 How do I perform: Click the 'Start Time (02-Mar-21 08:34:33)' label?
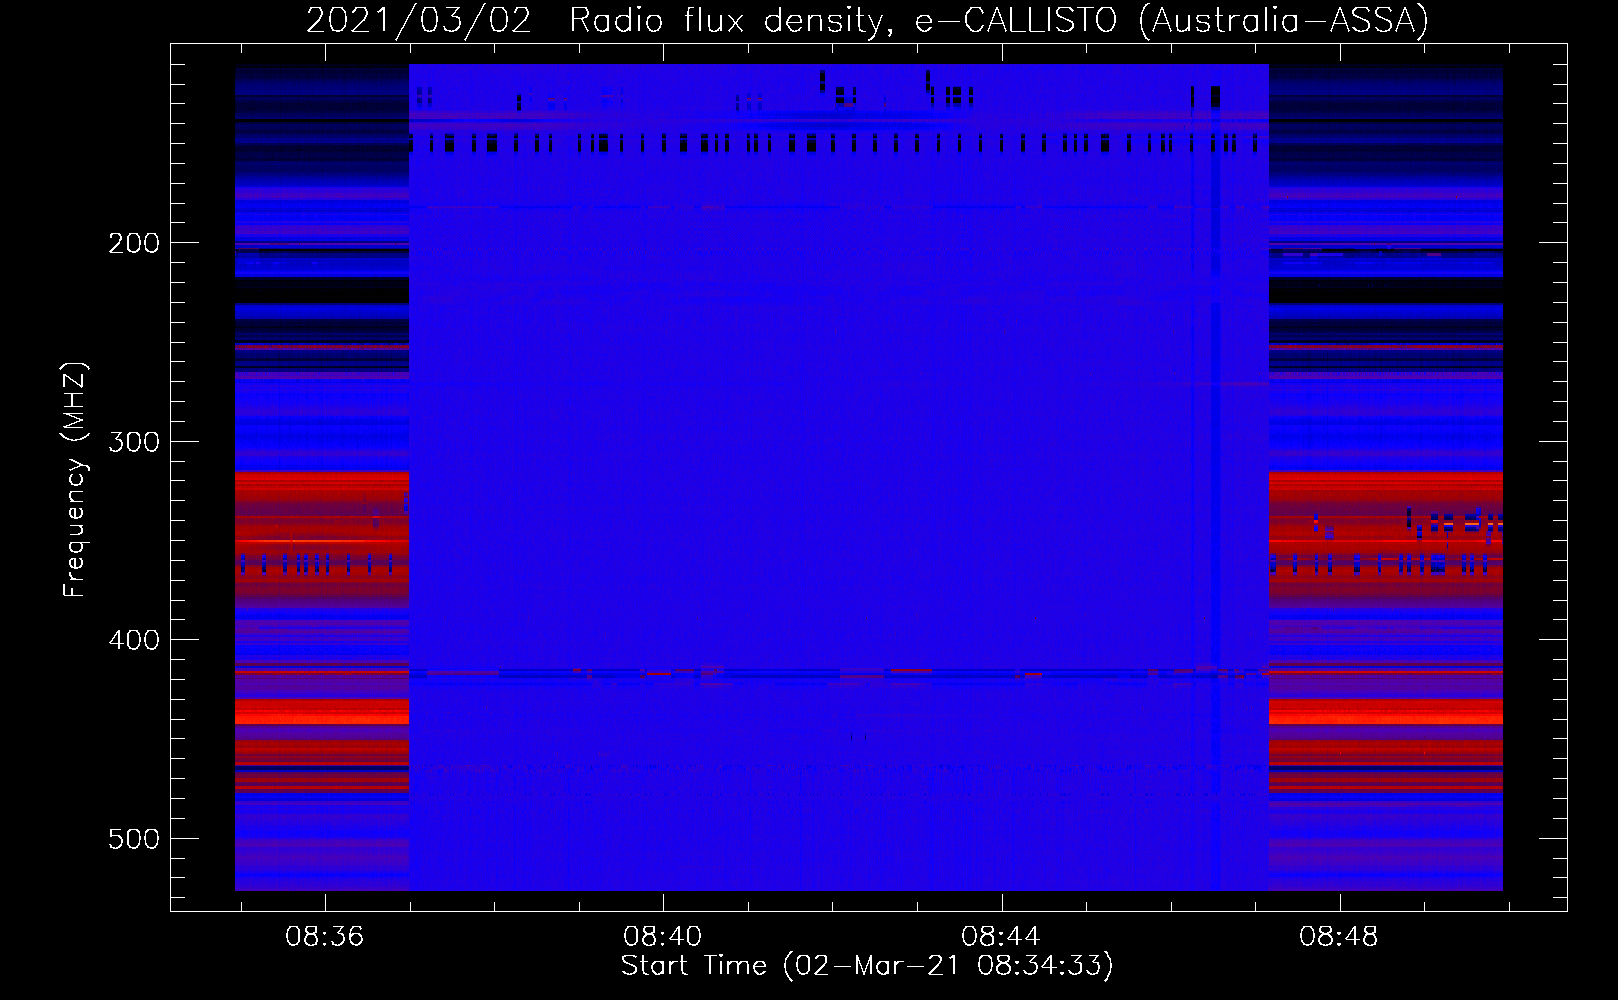867,966
